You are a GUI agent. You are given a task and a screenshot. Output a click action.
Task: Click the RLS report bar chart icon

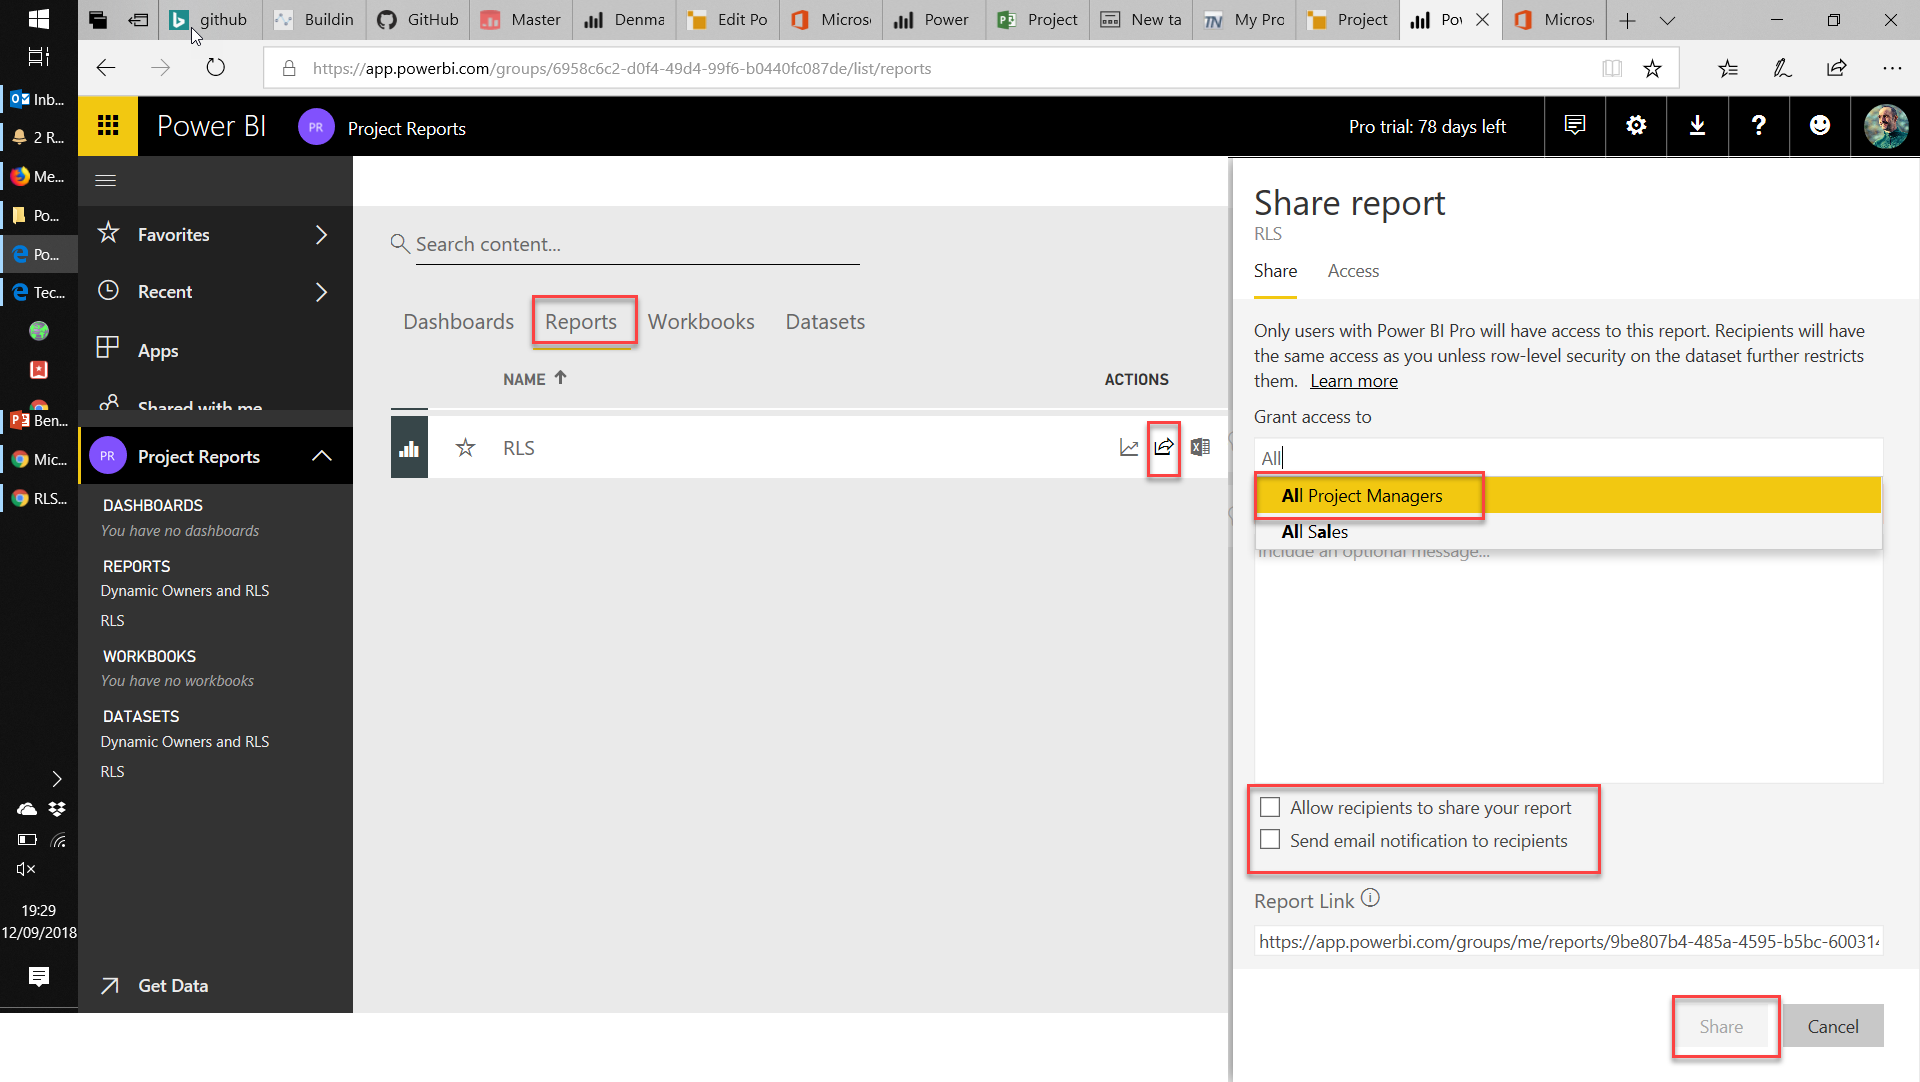[x=409, y=448]
